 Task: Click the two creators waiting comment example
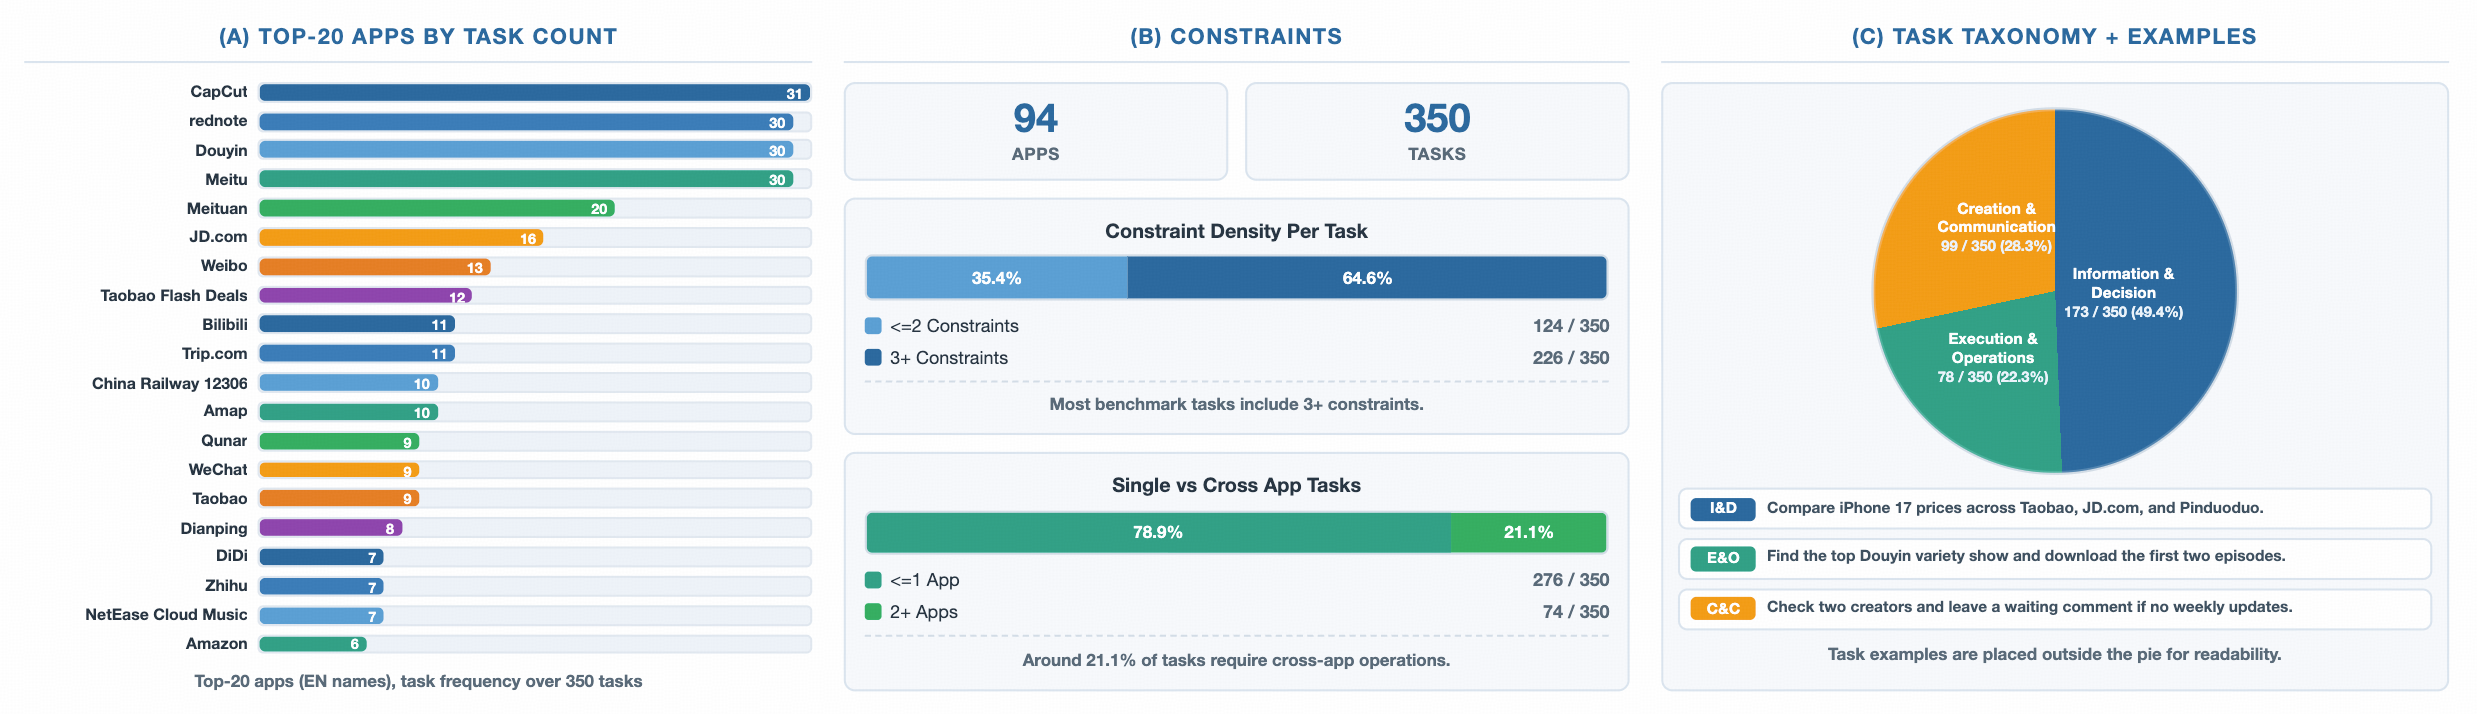(x=2030, y=607)
